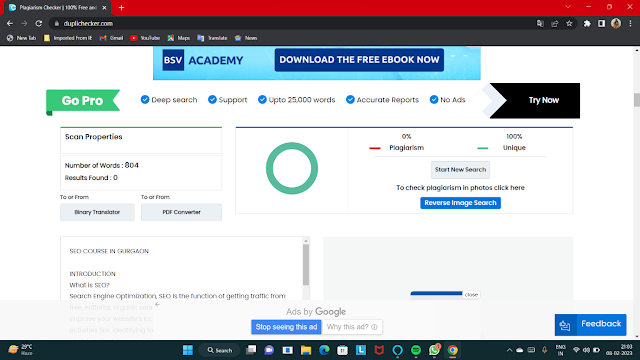This screenshot has width=640, height=360.
Task: Click the Deep search checkmark
Action: [x=145, y=100]
